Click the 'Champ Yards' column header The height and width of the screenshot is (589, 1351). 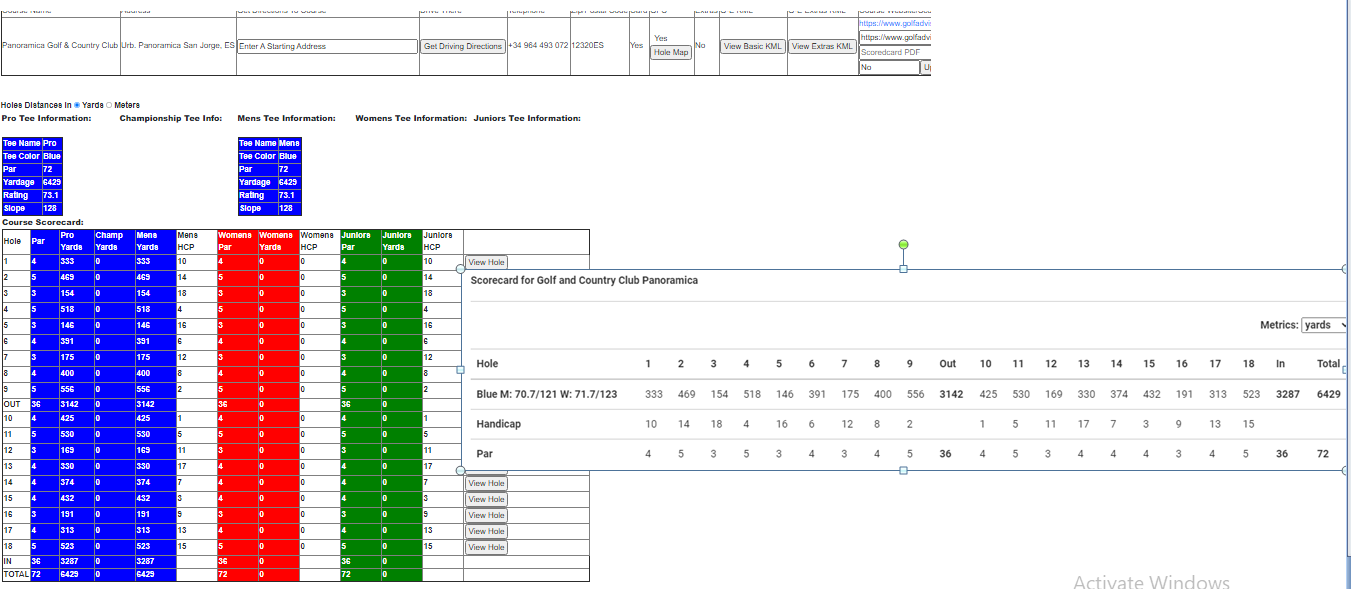coord(114,241)
